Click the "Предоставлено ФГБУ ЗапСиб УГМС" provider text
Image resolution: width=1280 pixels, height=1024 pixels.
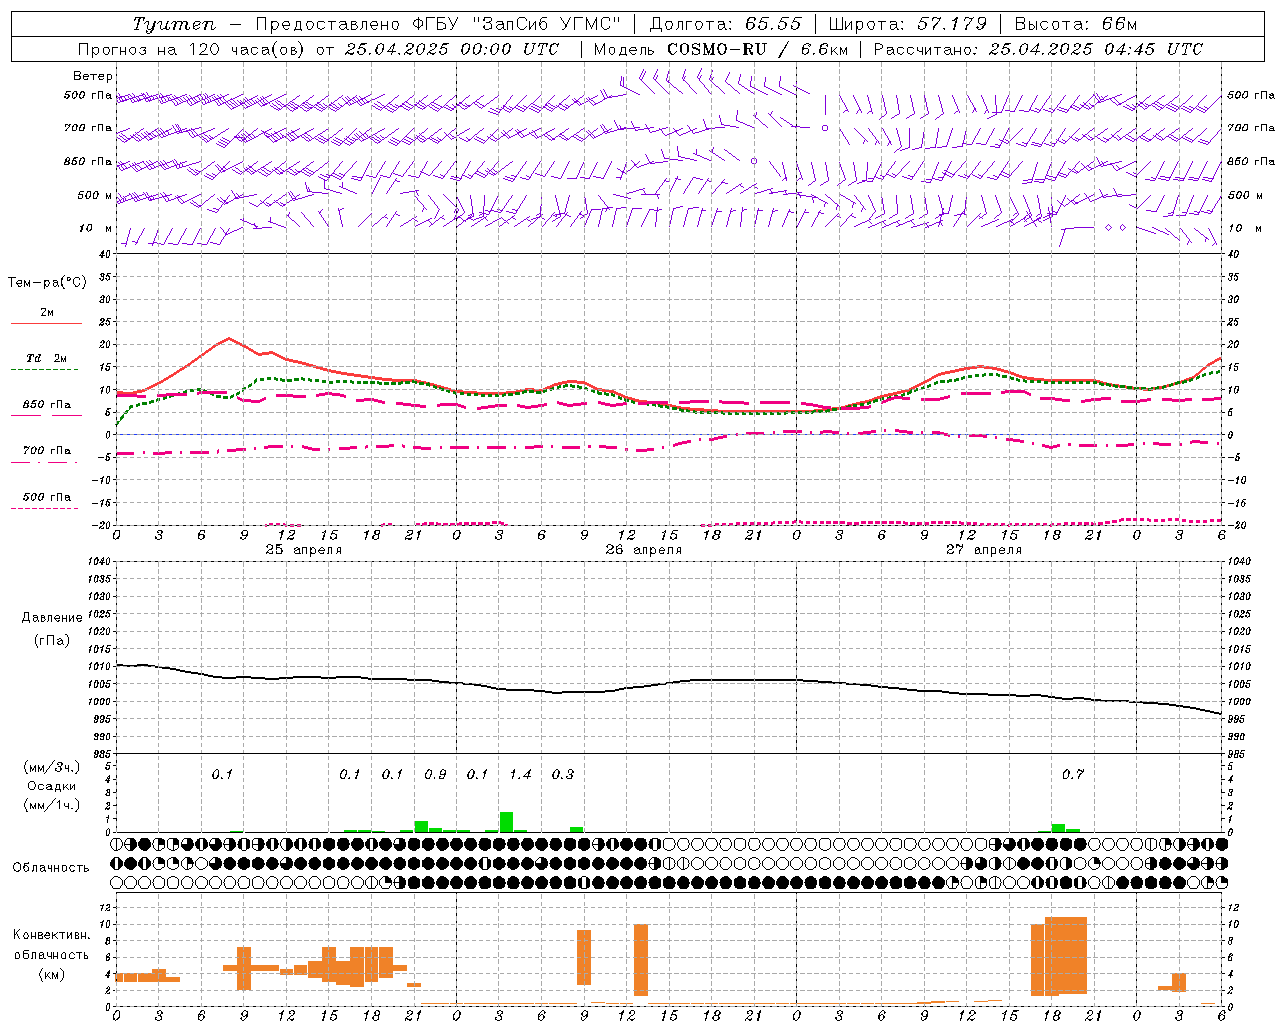click(x=438, y=24)
